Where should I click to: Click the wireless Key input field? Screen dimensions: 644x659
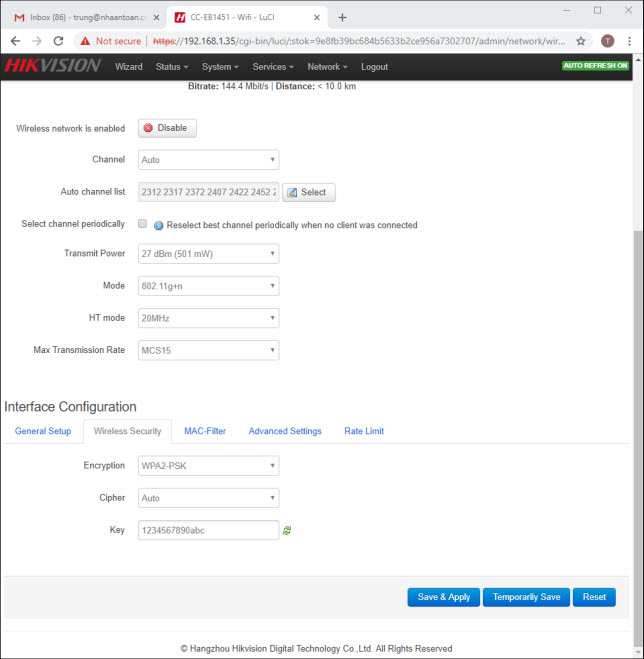click(x=208, y=530)
